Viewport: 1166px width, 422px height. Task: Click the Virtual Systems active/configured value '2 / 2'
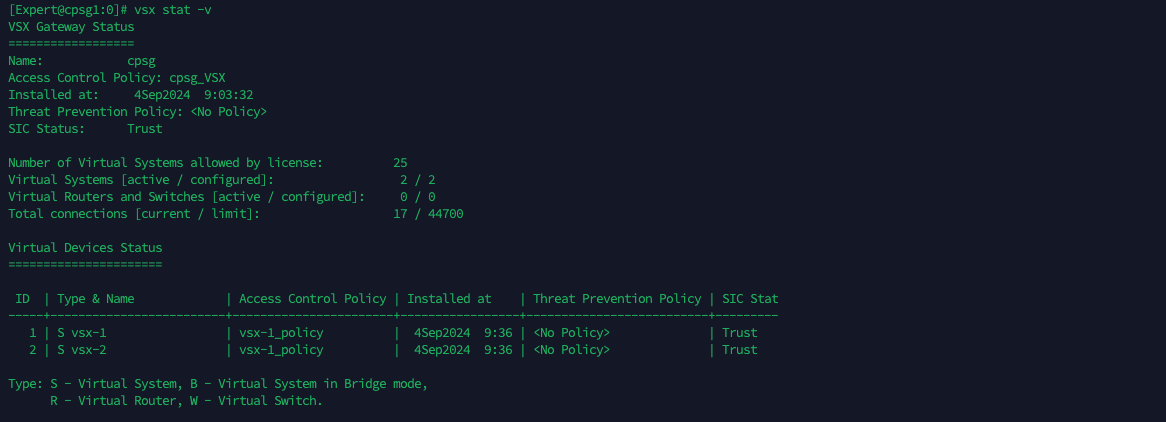coord(417,180)
